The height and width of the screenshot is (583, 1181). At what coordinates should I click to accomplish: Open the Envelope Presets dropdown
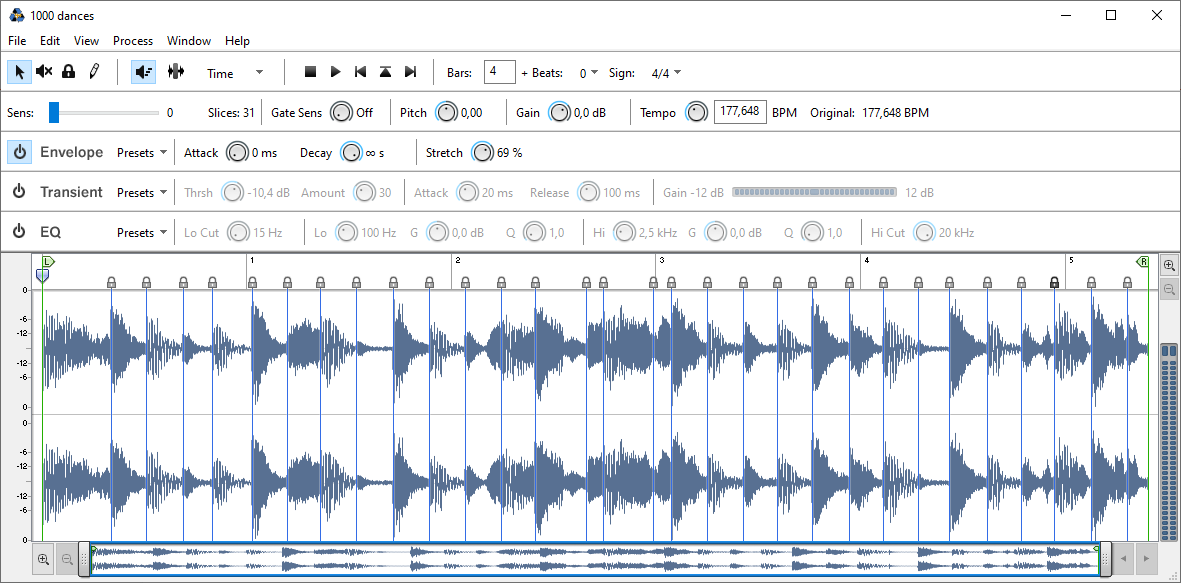[x=142, y=153]
